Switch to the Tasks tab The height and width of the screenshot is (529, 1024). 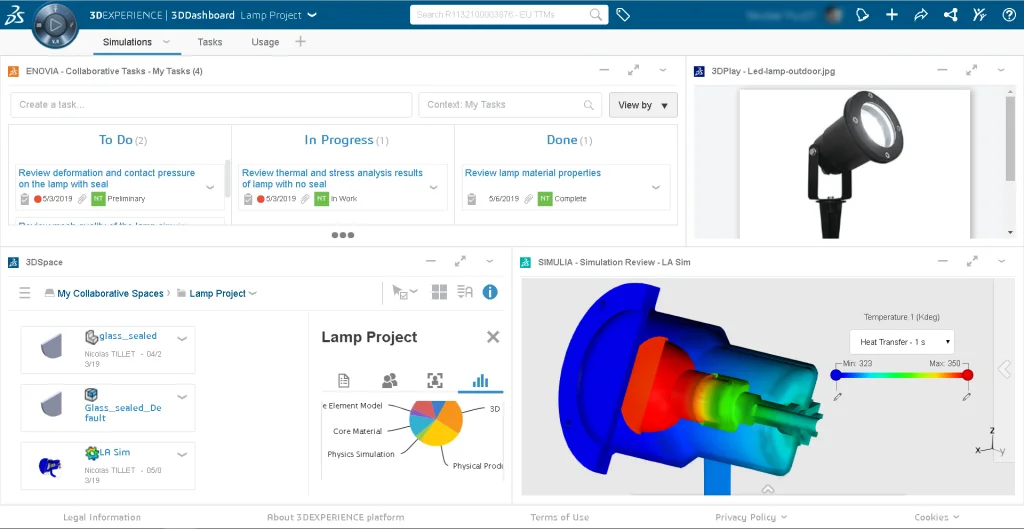click(x=210, y=42)
